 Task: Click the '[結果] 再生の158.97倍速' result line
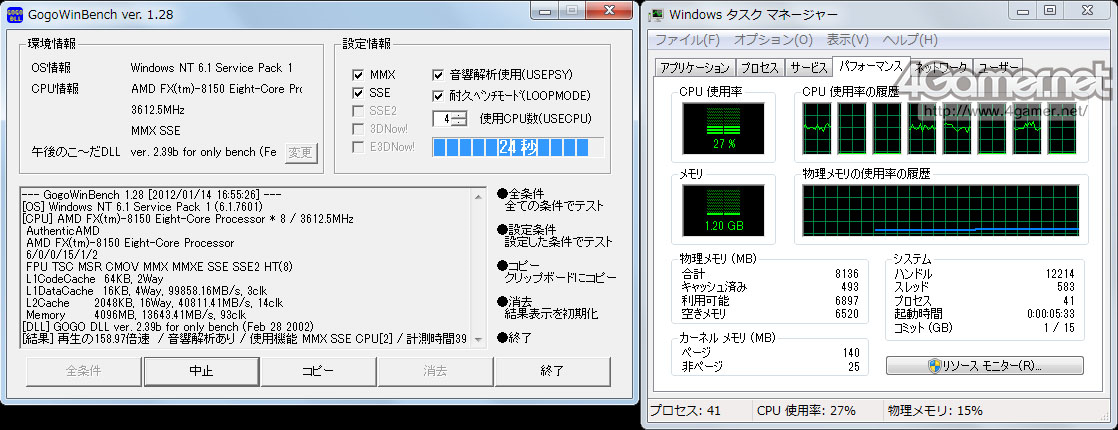click(245, 339)
